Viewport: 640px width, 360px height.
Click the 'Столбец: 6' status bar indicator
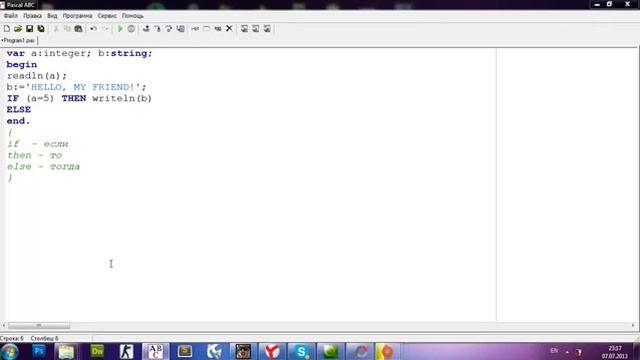(44, 338)
